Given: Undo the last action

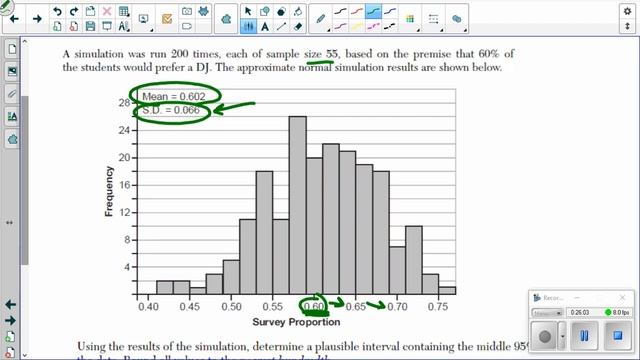Looking at the screenshot, I should [57, 11].
